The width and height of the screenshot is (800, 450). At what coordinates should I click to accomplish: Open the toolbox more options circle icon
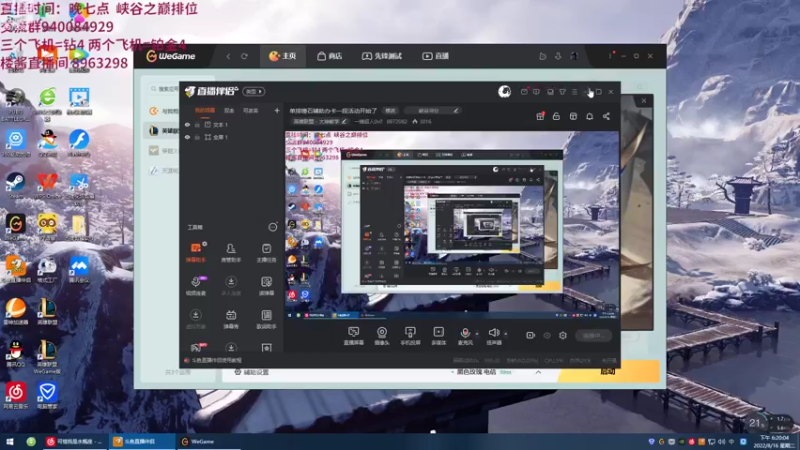click(273, 227)
